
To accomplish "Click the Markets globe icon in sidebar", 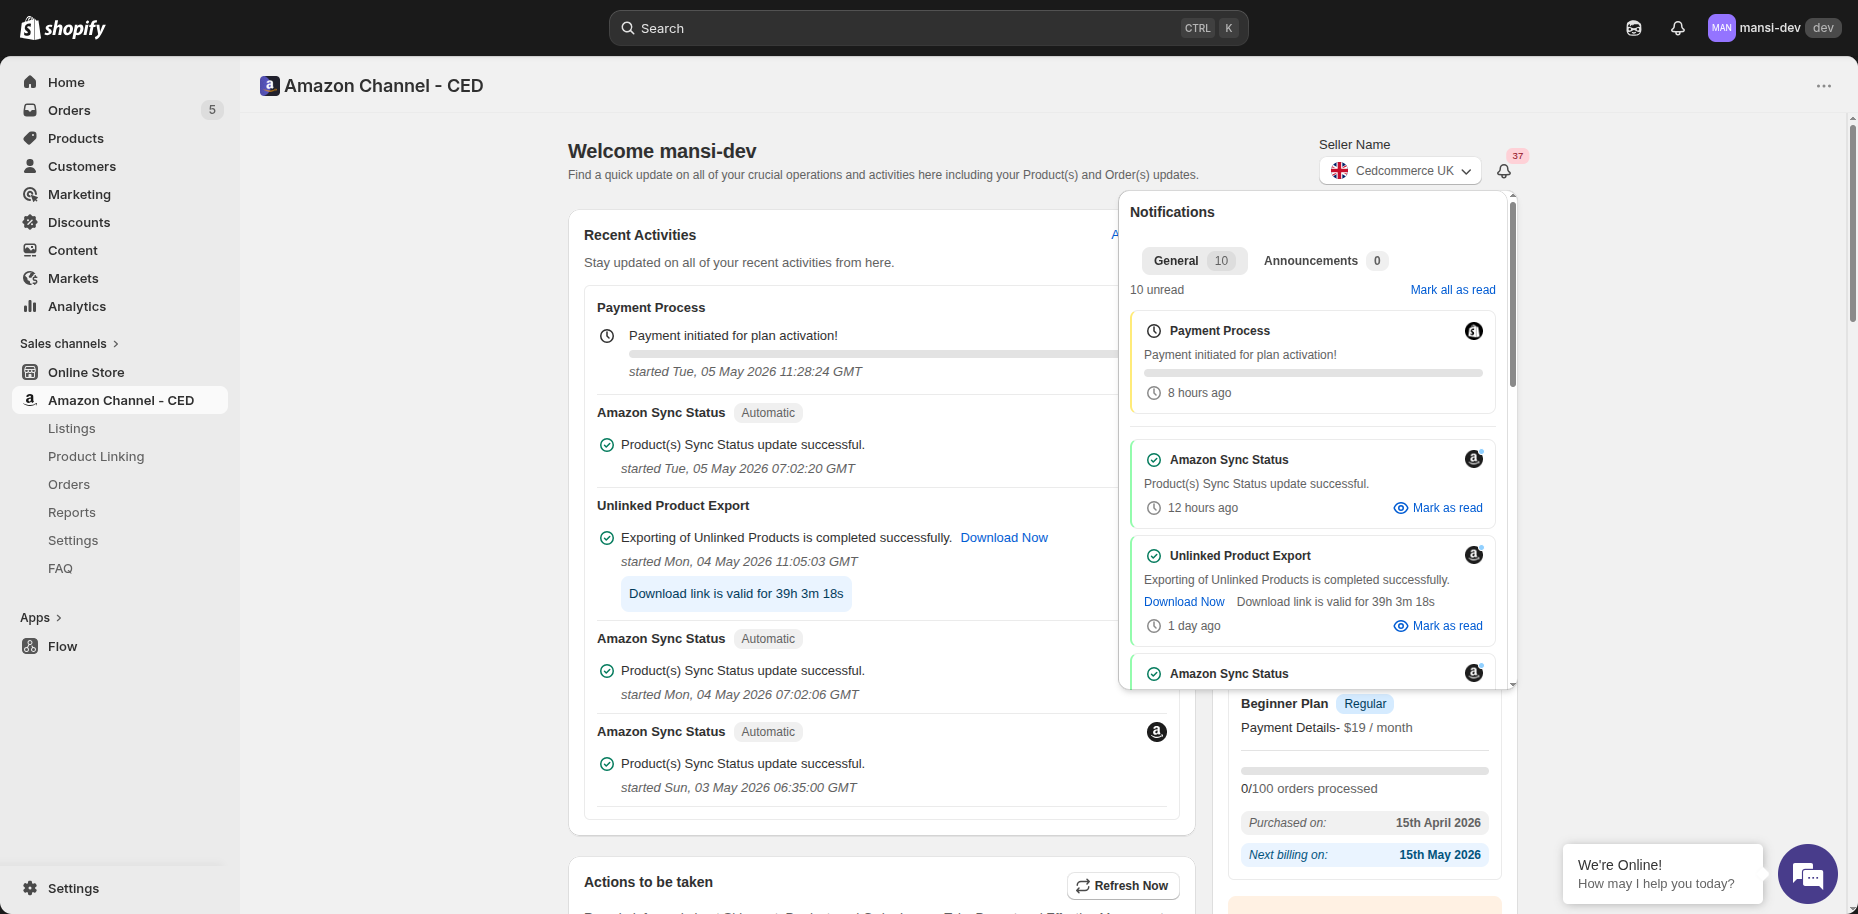I will point(30,278).
